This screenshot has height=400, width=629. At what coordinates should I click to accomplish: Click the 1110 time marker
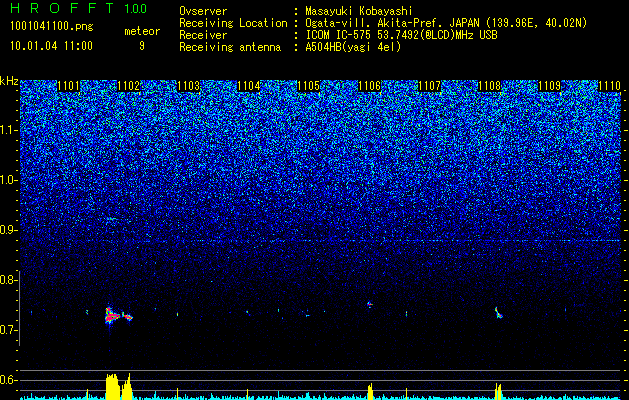click(610, 86)
